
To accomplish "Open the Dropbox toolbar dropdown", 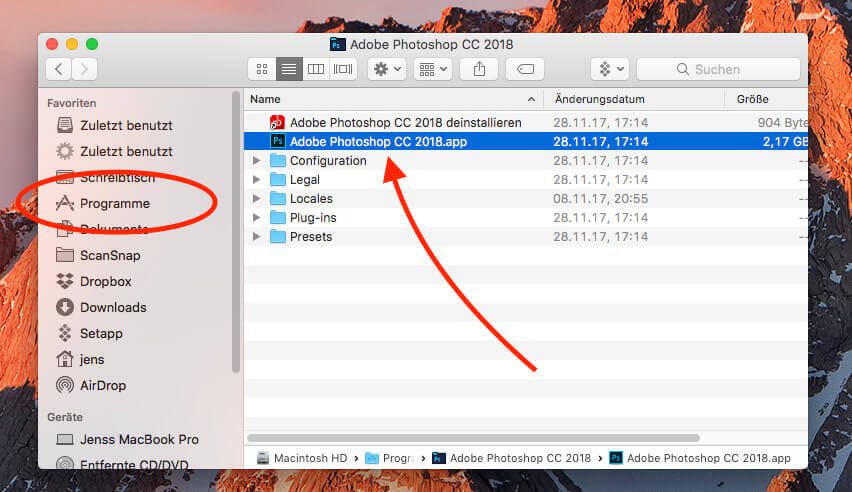I will pos(609,69).
